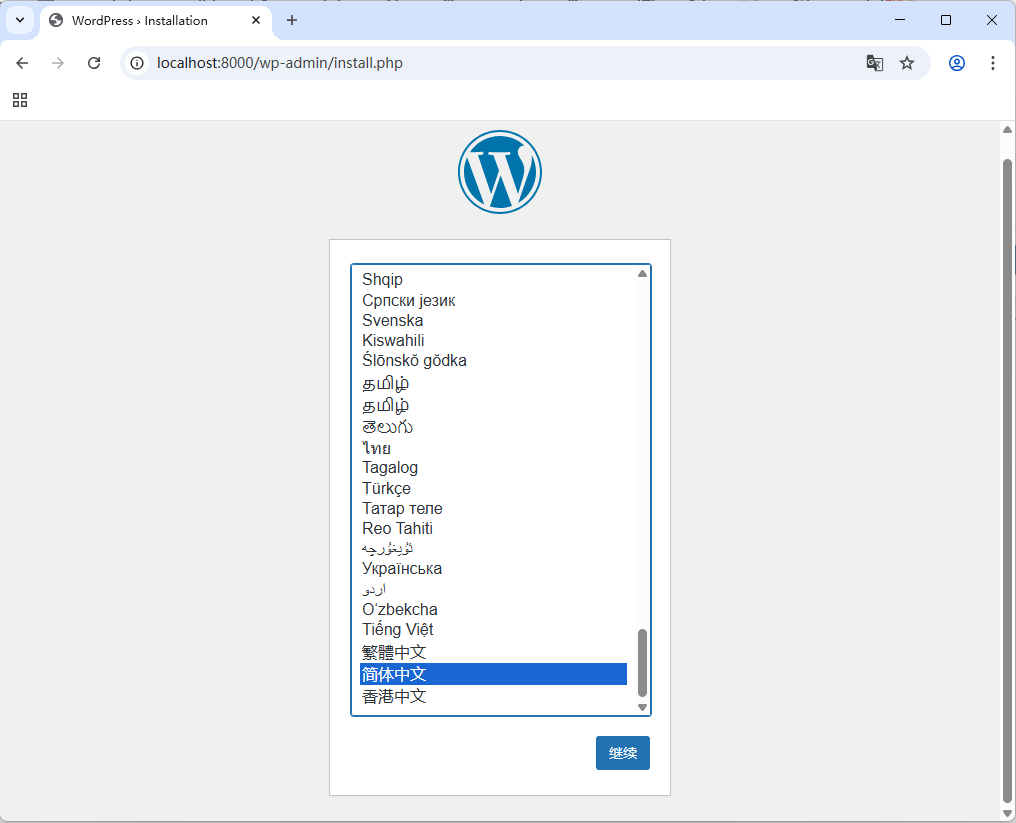Open Chrome three-dot menu
This screenshot has width=1016, height=823.
pos(992,63)
